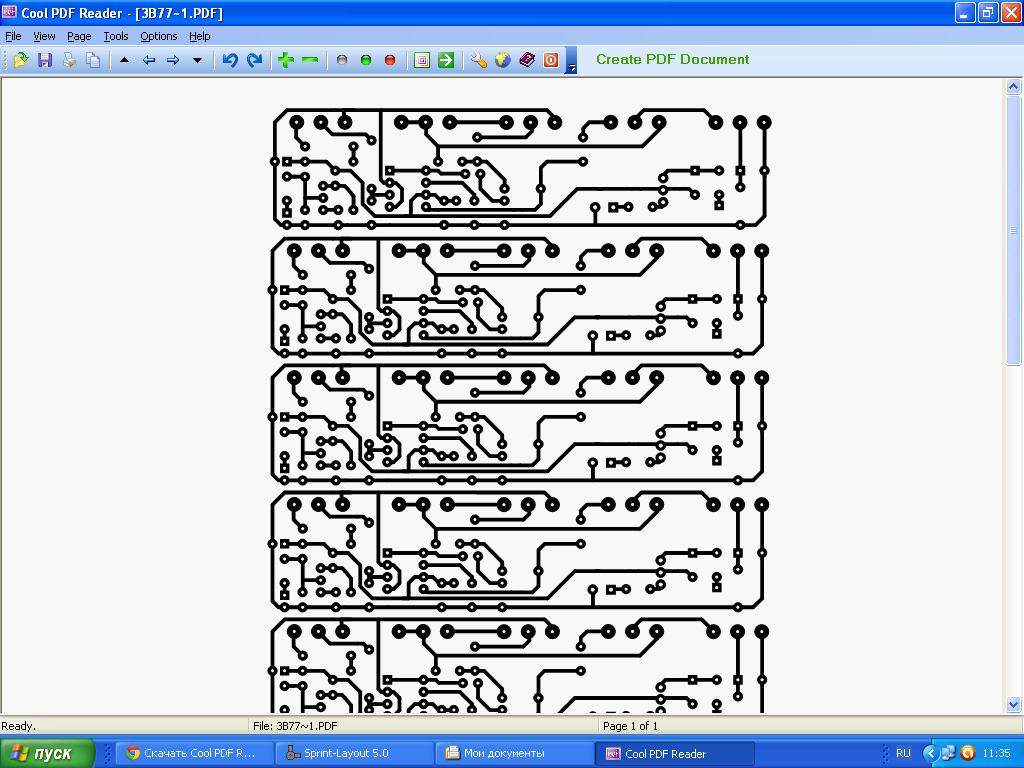Viewport: 1024px width, 768px height.
Task: Click the Windows Start (пуск) button
Action: pyautogui.click(x=47, y=753)
